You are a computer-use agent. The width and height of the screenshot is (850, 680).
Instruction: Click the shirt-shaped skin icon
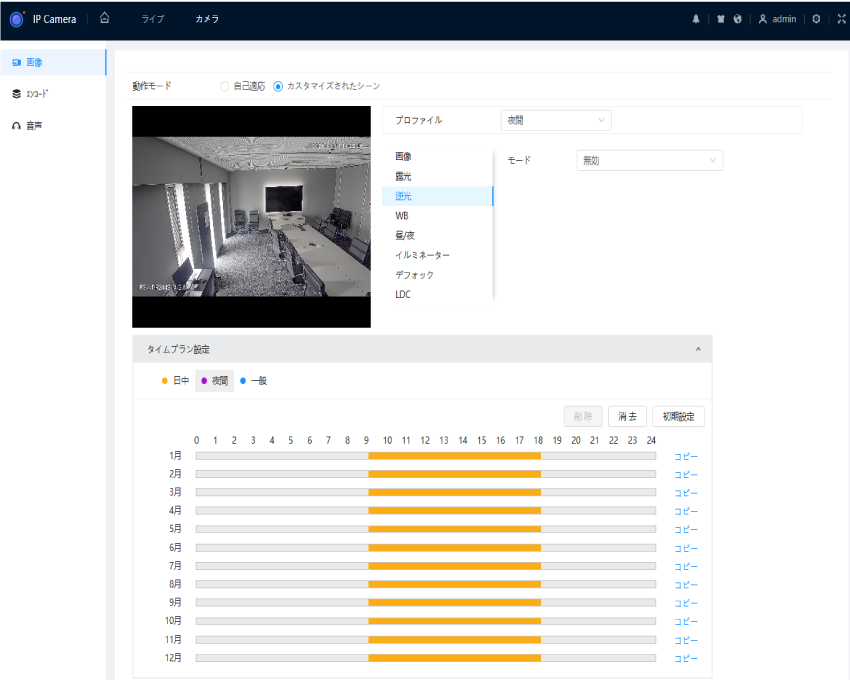720,19
